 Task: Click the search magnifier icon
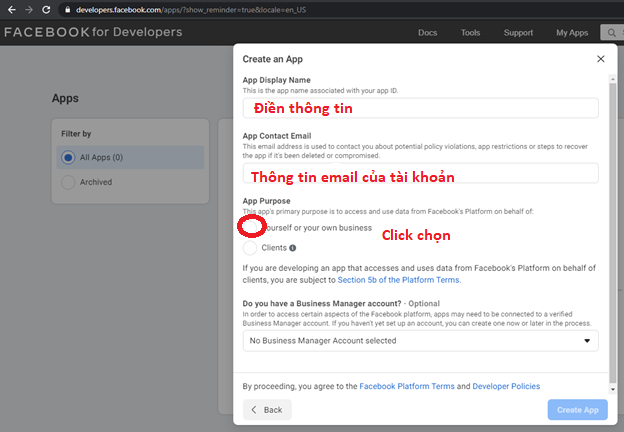[x=612, y=33]
